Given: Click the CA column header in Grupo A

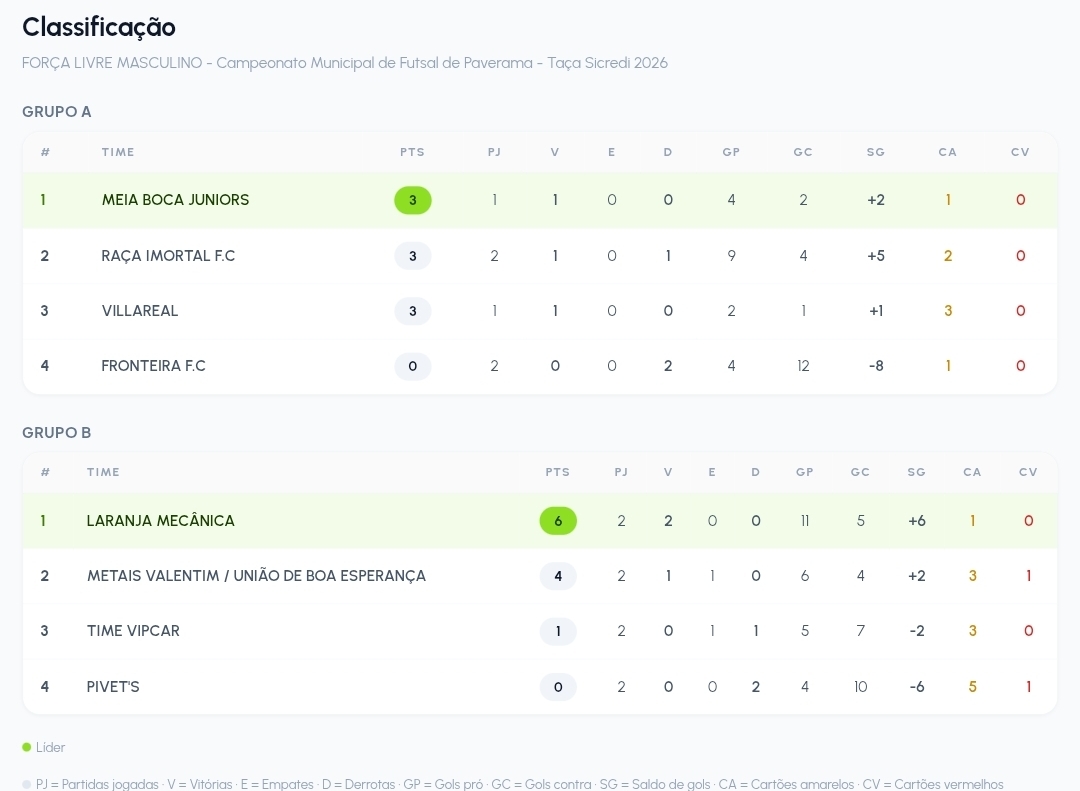Looking at the screenshot, I should [x=948, y=152].
